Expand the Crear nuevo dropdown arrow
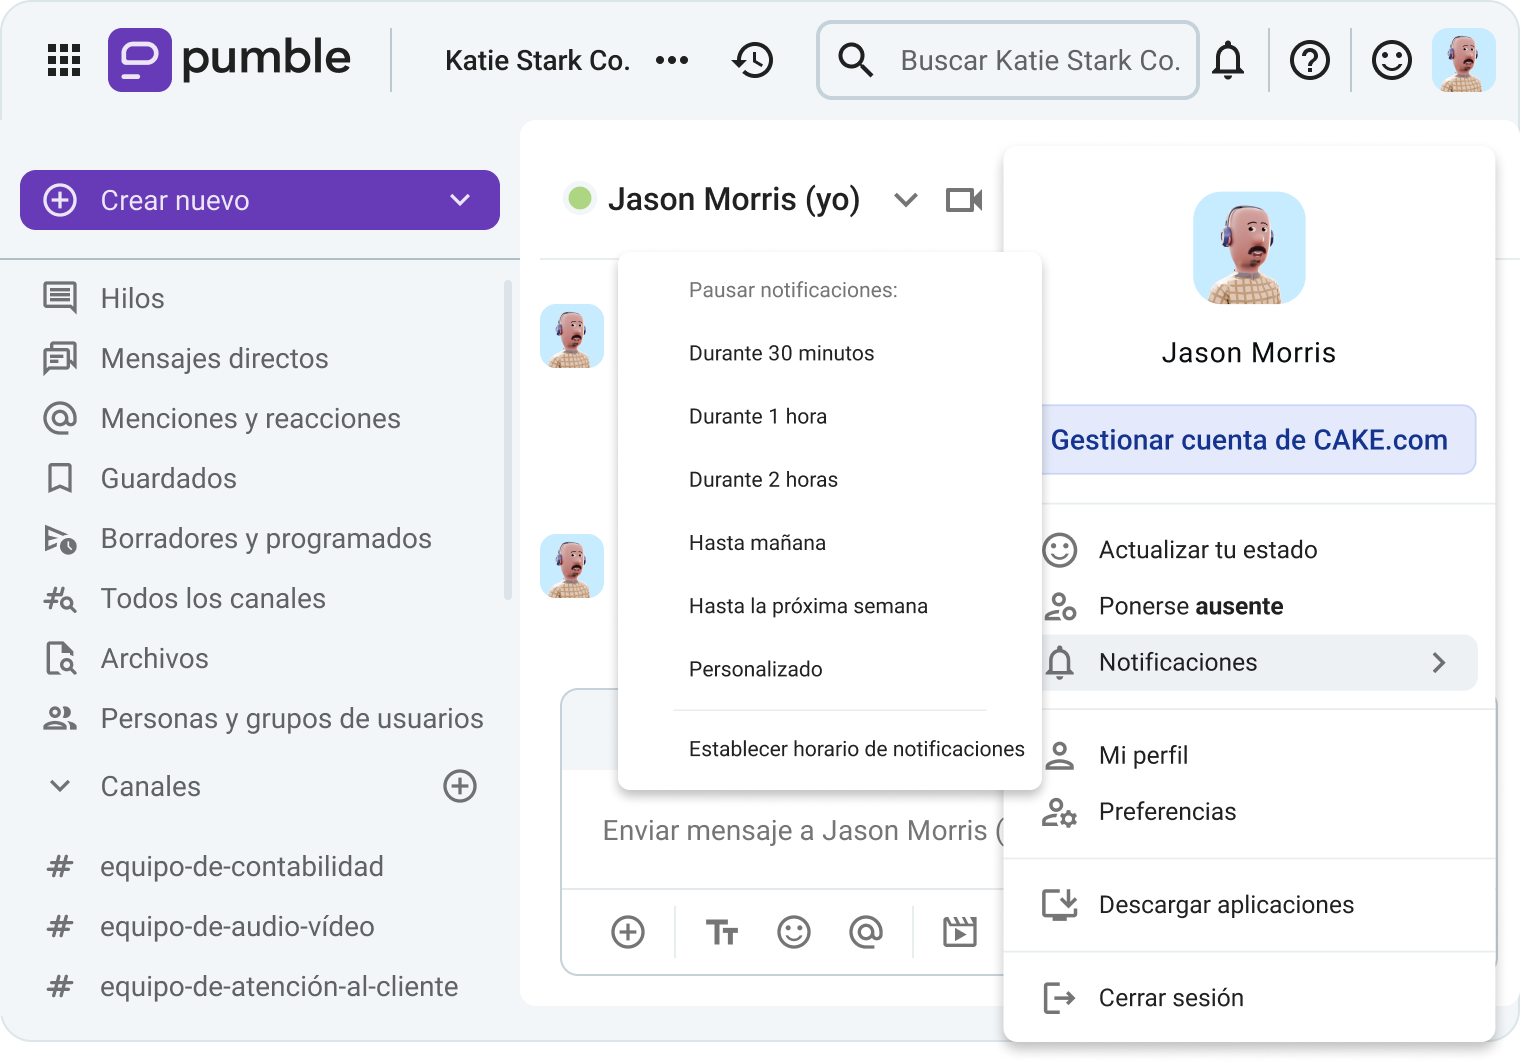Viewport: 1540px width, 1064px height. [x=459, y=200]
